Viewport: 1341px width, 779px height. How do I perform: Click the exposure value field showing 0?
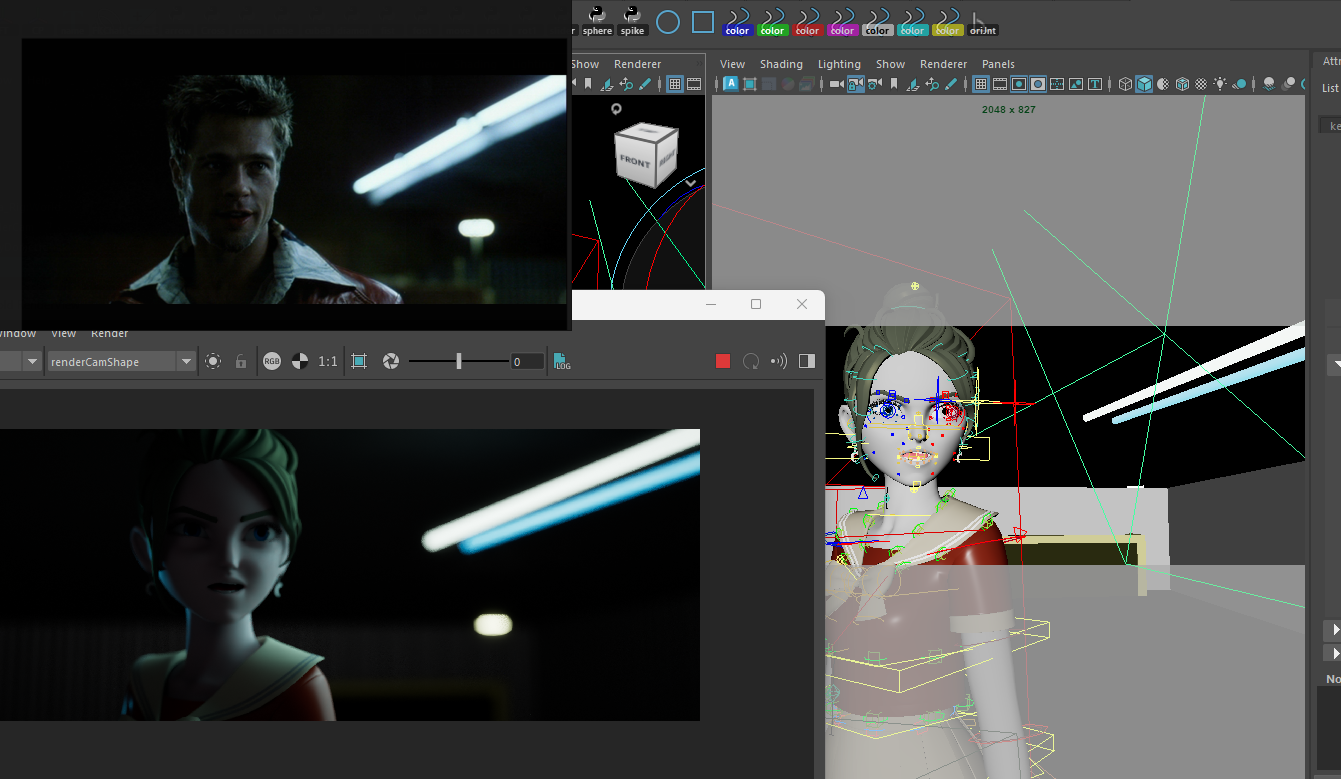point(527,361)
